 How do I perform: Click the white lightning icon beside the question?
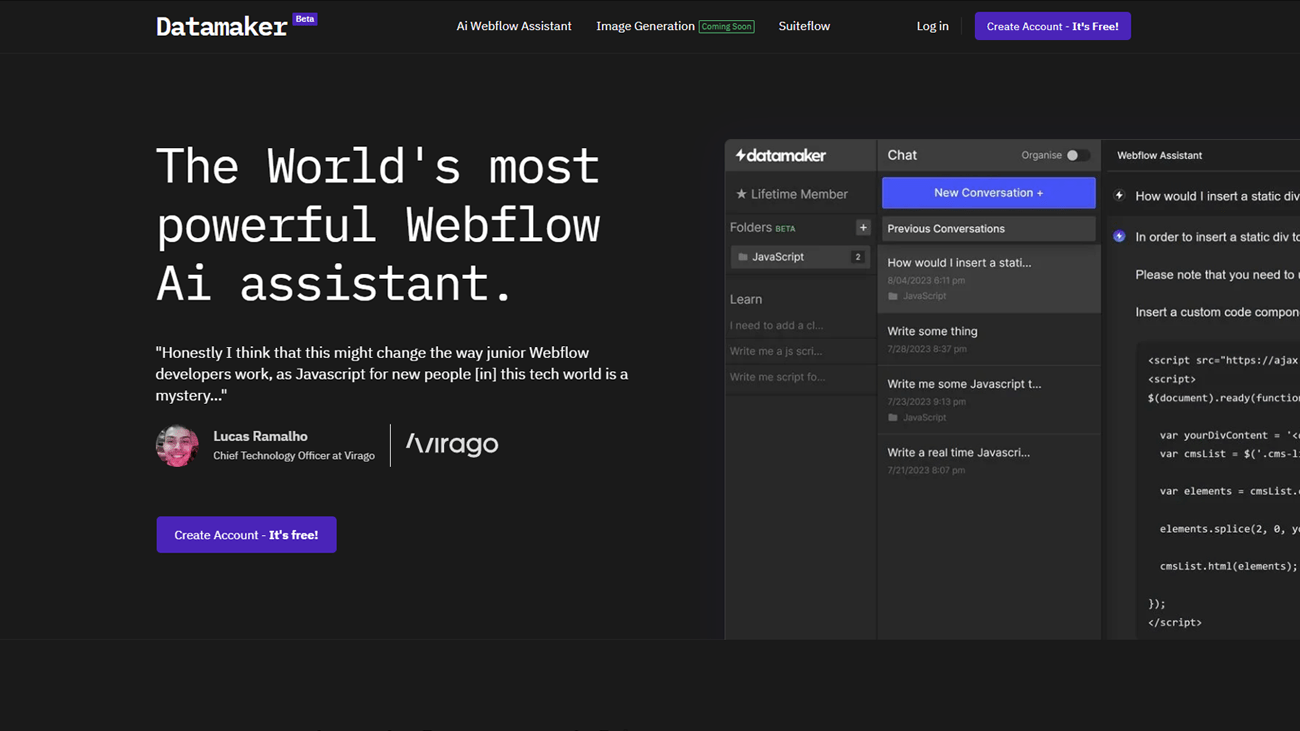pyautogui.click(x=1119, y=196)
